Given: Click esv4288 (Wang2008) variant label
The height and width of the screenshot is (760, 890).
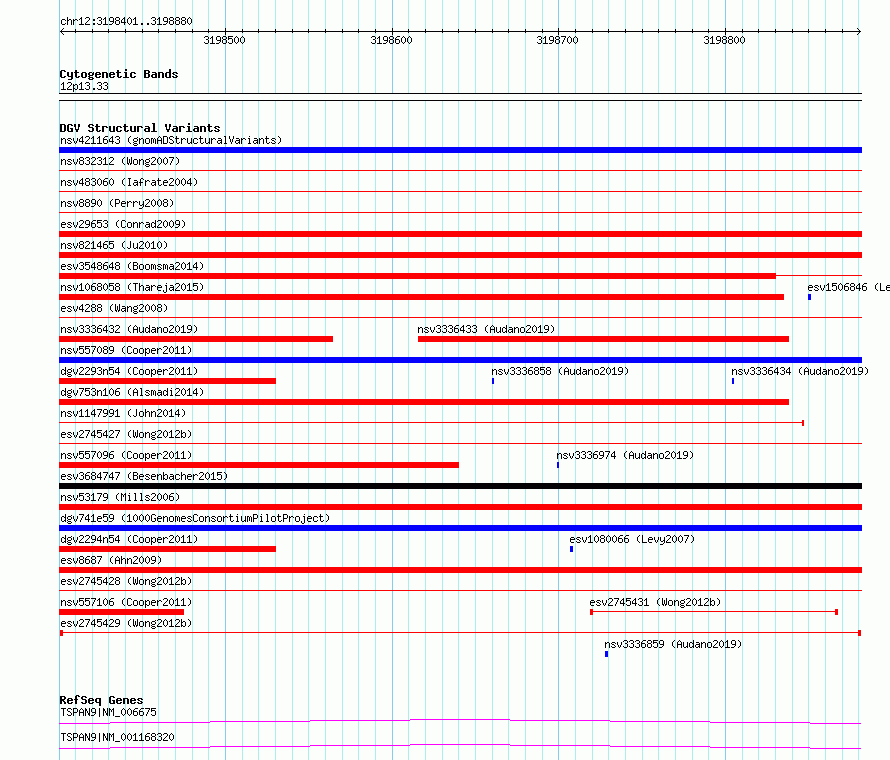Looking at the screenshot, I should click(x=114, y=308).
